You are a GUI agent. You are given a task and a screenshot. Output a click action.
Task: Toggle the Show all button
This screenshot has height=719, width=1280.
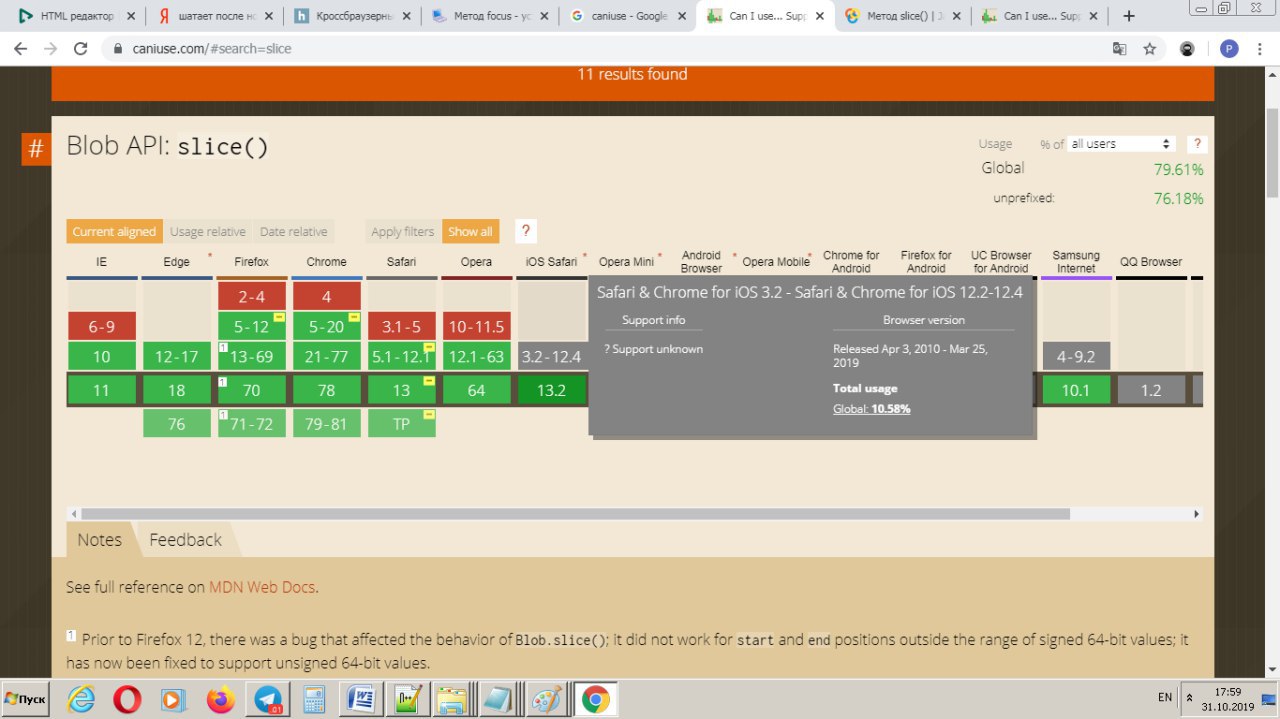click(470, 231)
